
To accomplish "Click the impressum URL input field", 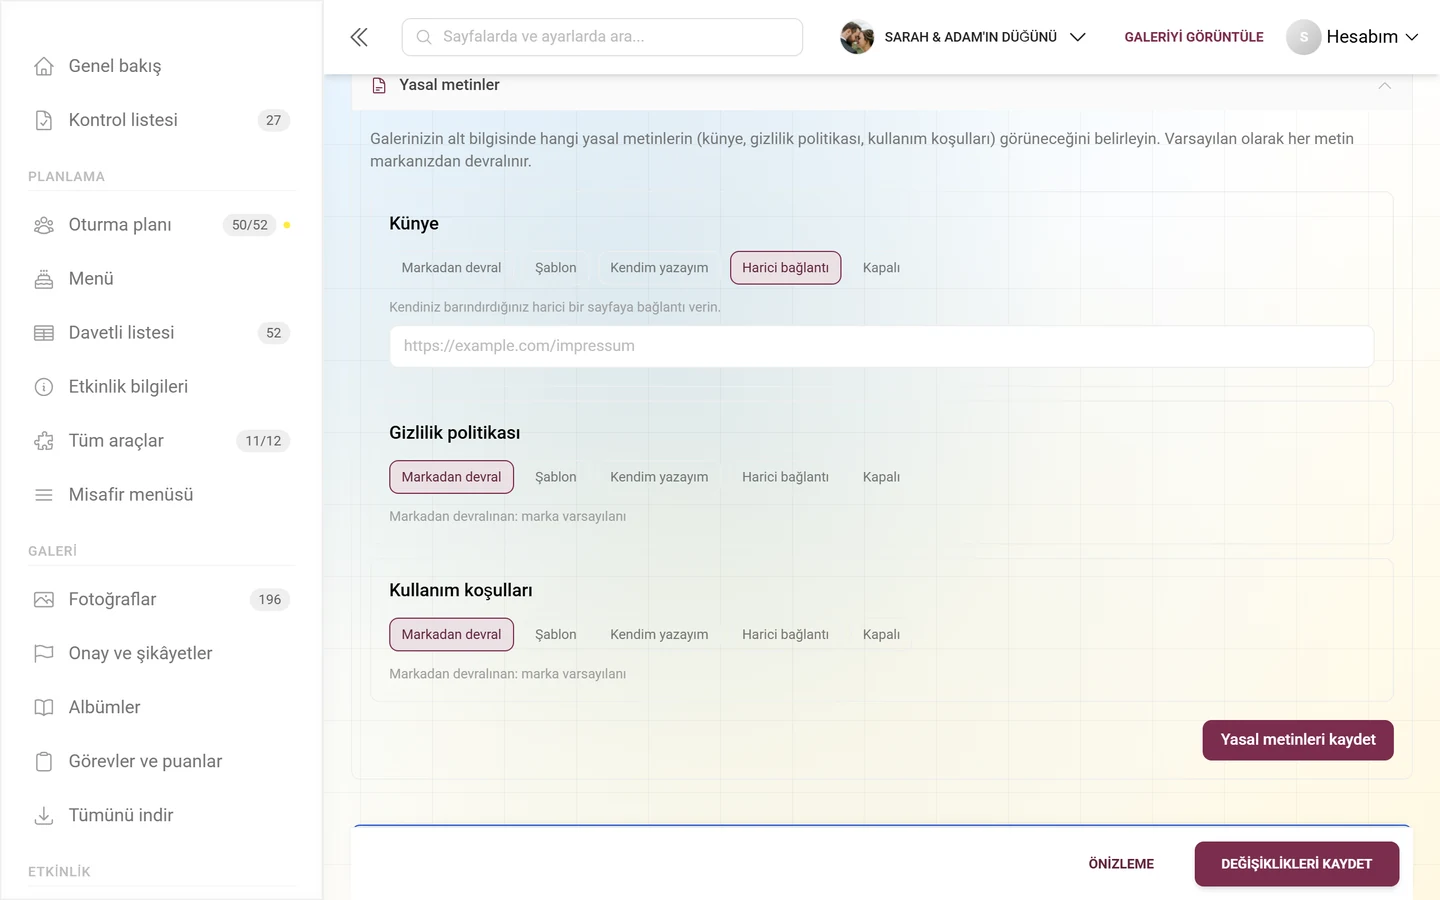I will (x=881, y=346).
